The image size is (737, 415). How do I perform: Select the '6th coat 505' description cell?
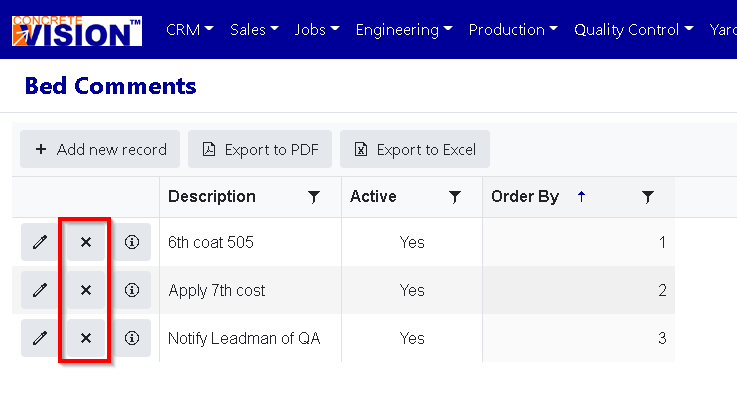[251, 242]
